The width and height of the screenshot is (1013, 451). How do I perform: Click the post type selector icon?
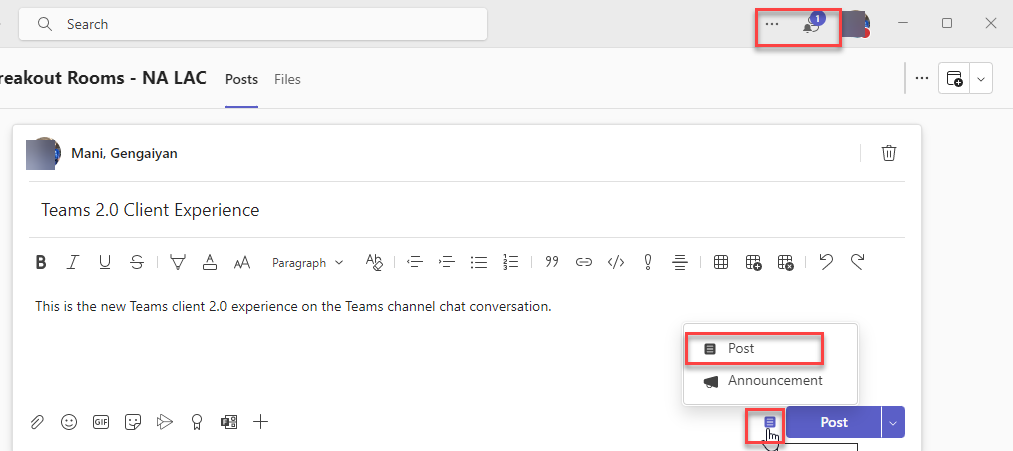pos(769,422)
